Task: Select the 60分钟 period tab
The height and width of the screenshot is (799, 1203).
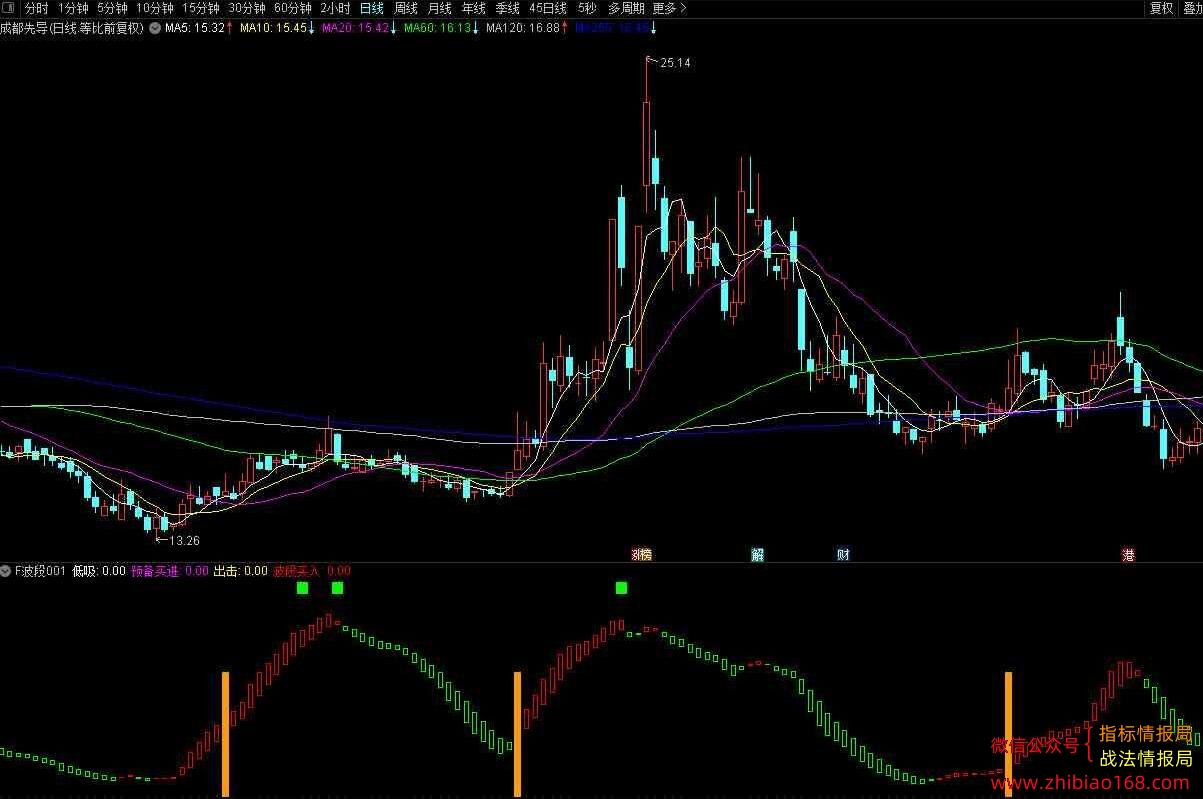Action: coord(293,8)
